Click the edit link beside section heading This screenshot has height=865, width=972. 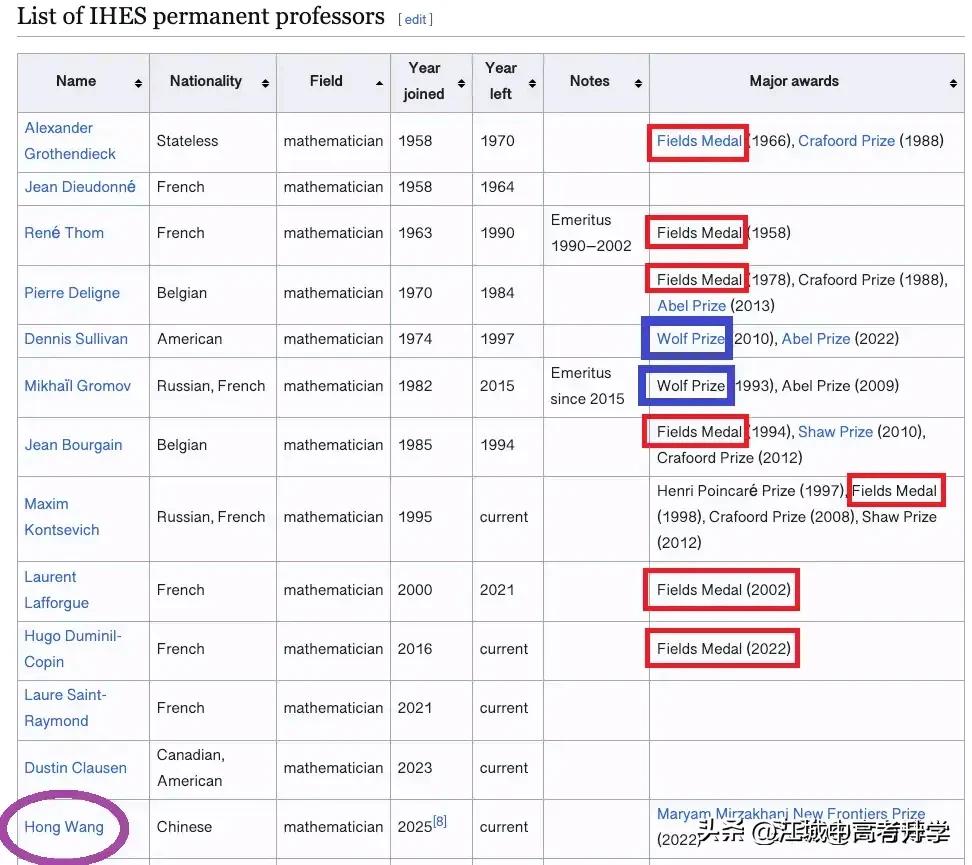coord(415,19)
